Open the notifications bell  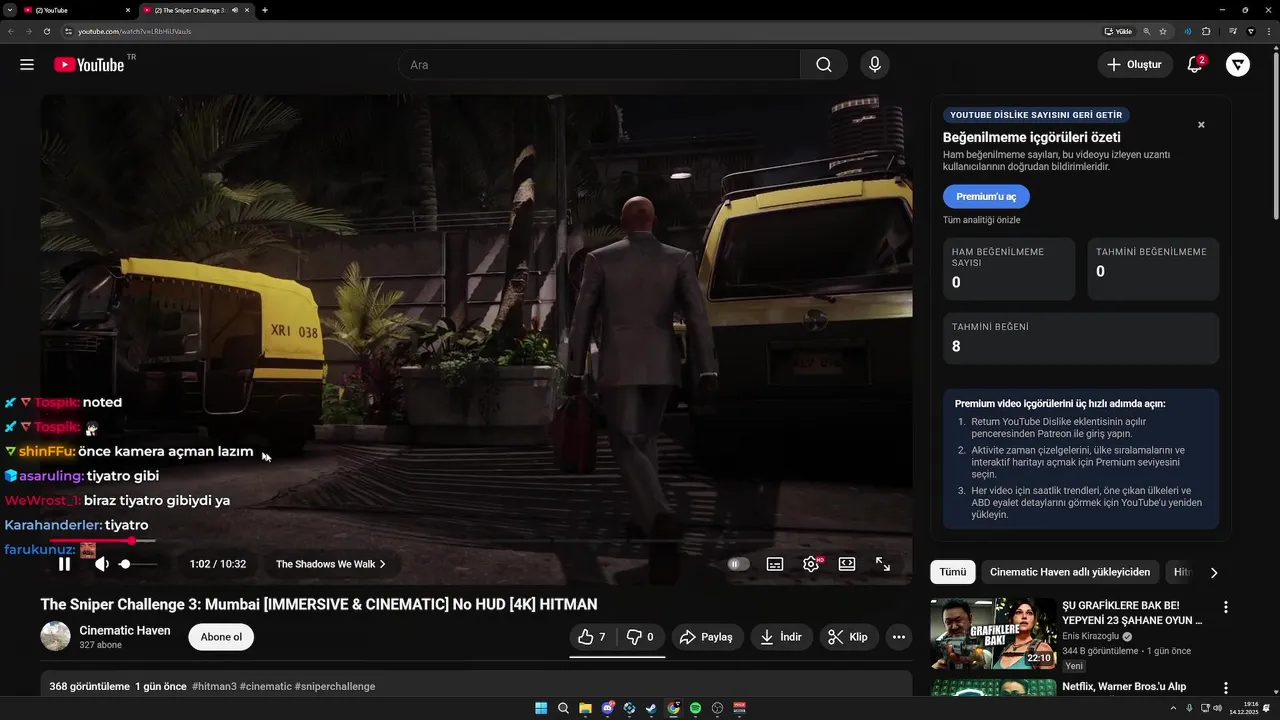1194,65
